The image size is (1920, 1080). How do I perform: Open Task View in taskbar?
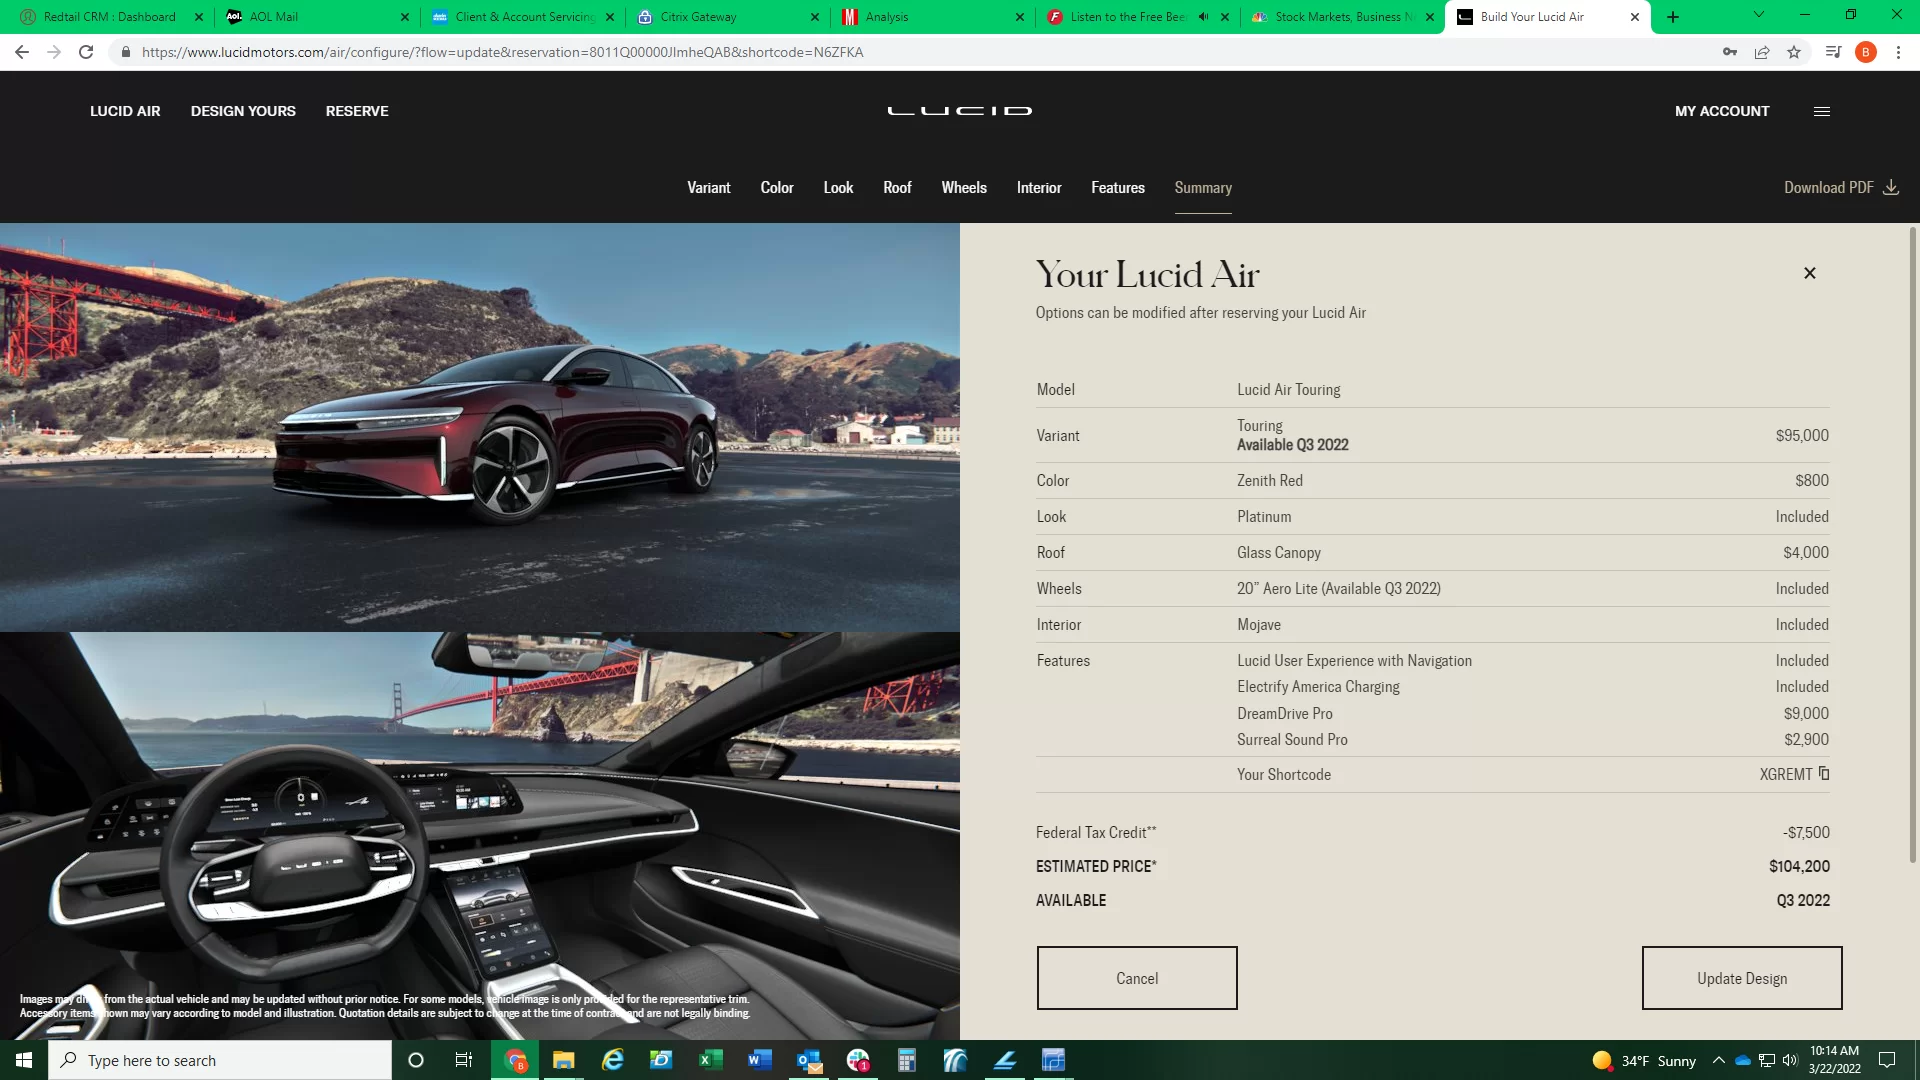[x=464, y=1060]
